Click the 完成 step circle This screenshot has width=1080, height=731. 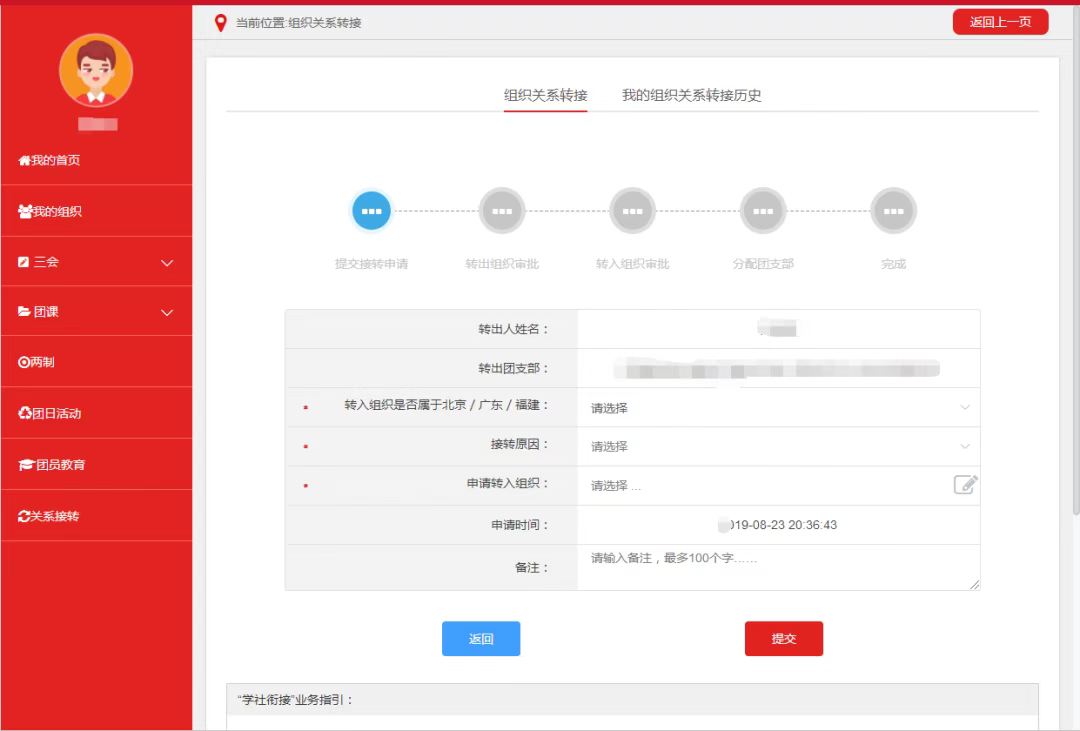893,211
